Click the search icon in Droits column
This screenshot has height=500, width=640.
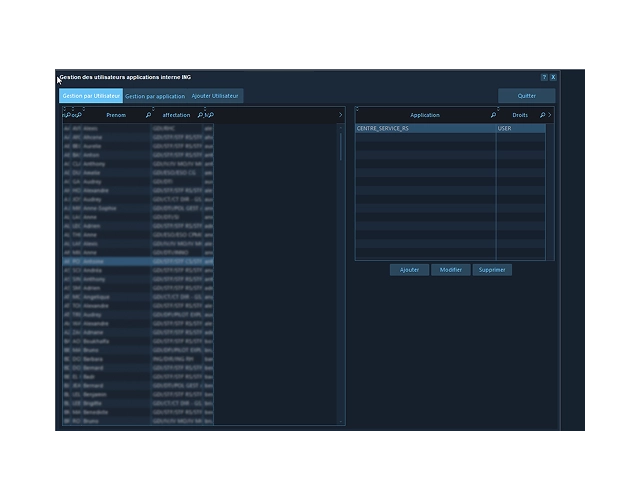click(x=542, y=115)
